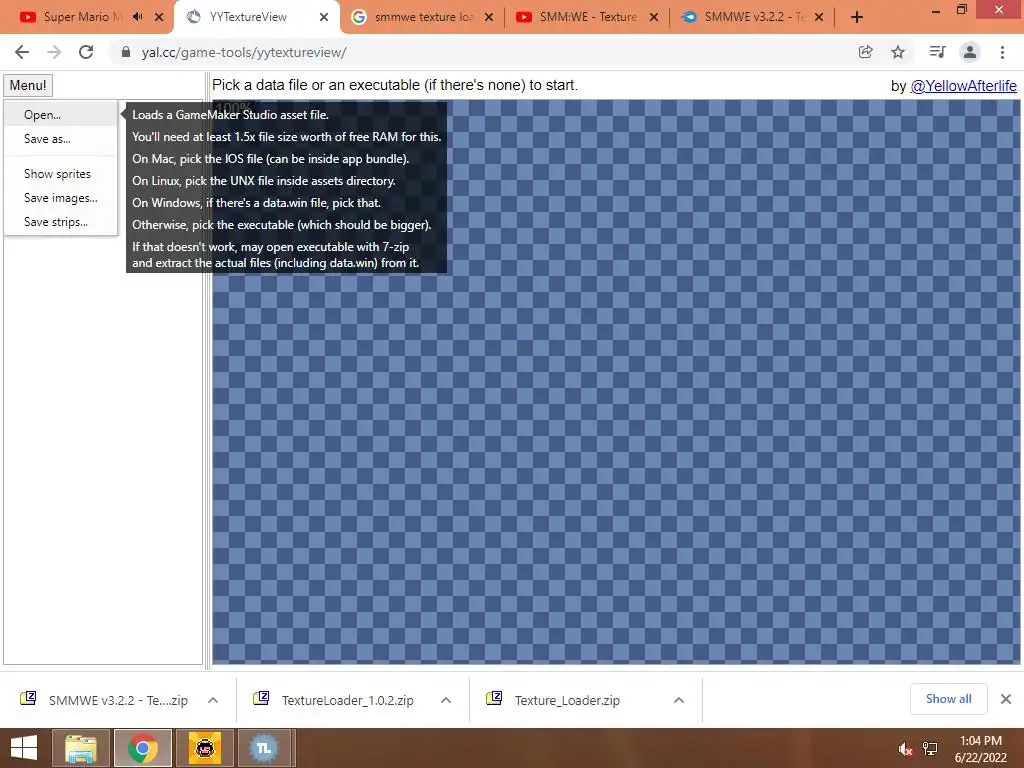
Task: Close the Super Mario YouTube tab
Action: pos(159,17)
